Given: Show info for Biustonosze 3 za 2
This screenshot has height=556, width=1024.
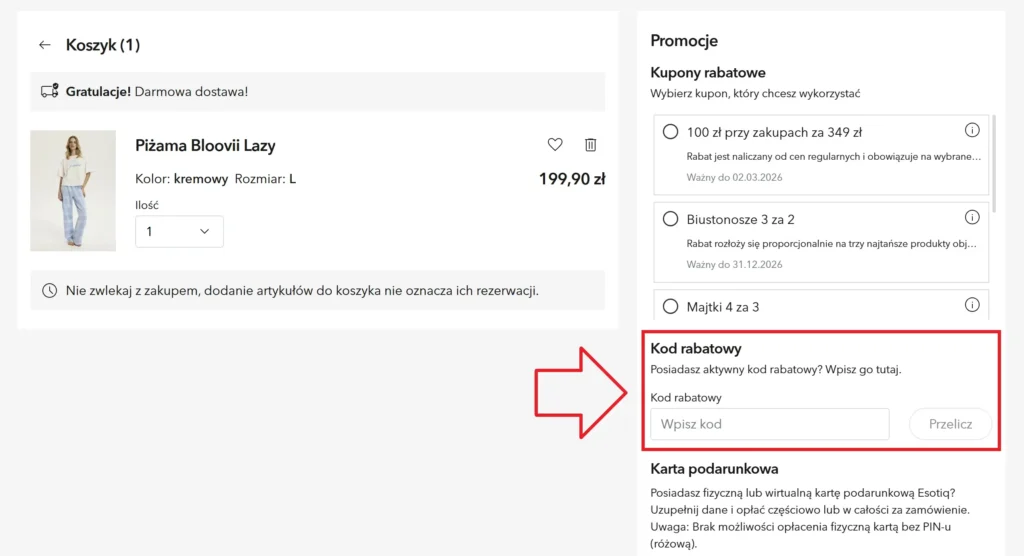Looking at the screenshot, I should click(972, 217).
